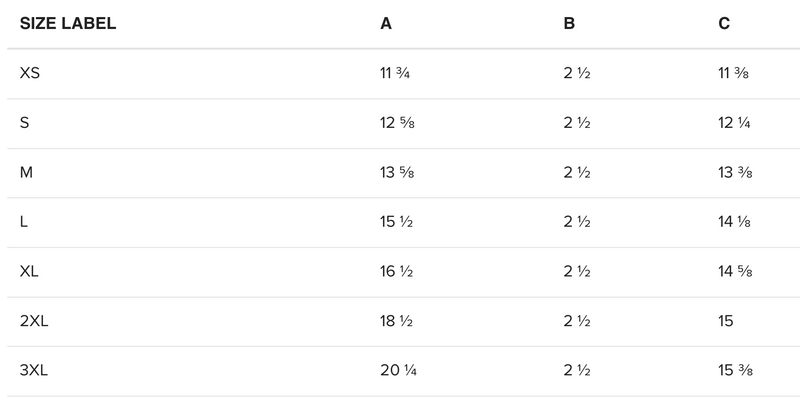Select the XS size row label

(30, 74)
